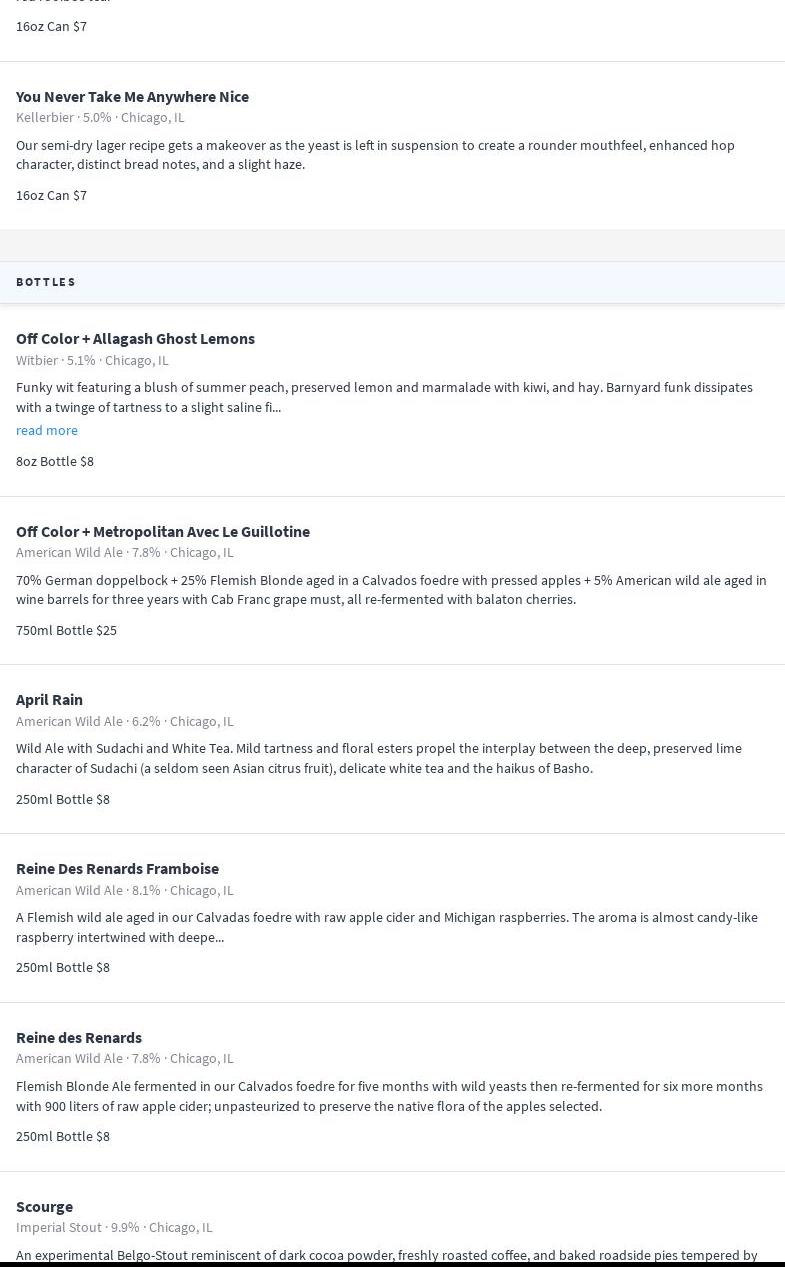
Task: Open the "Reine Des Renards Framboise" title
Action: point(117,868)
